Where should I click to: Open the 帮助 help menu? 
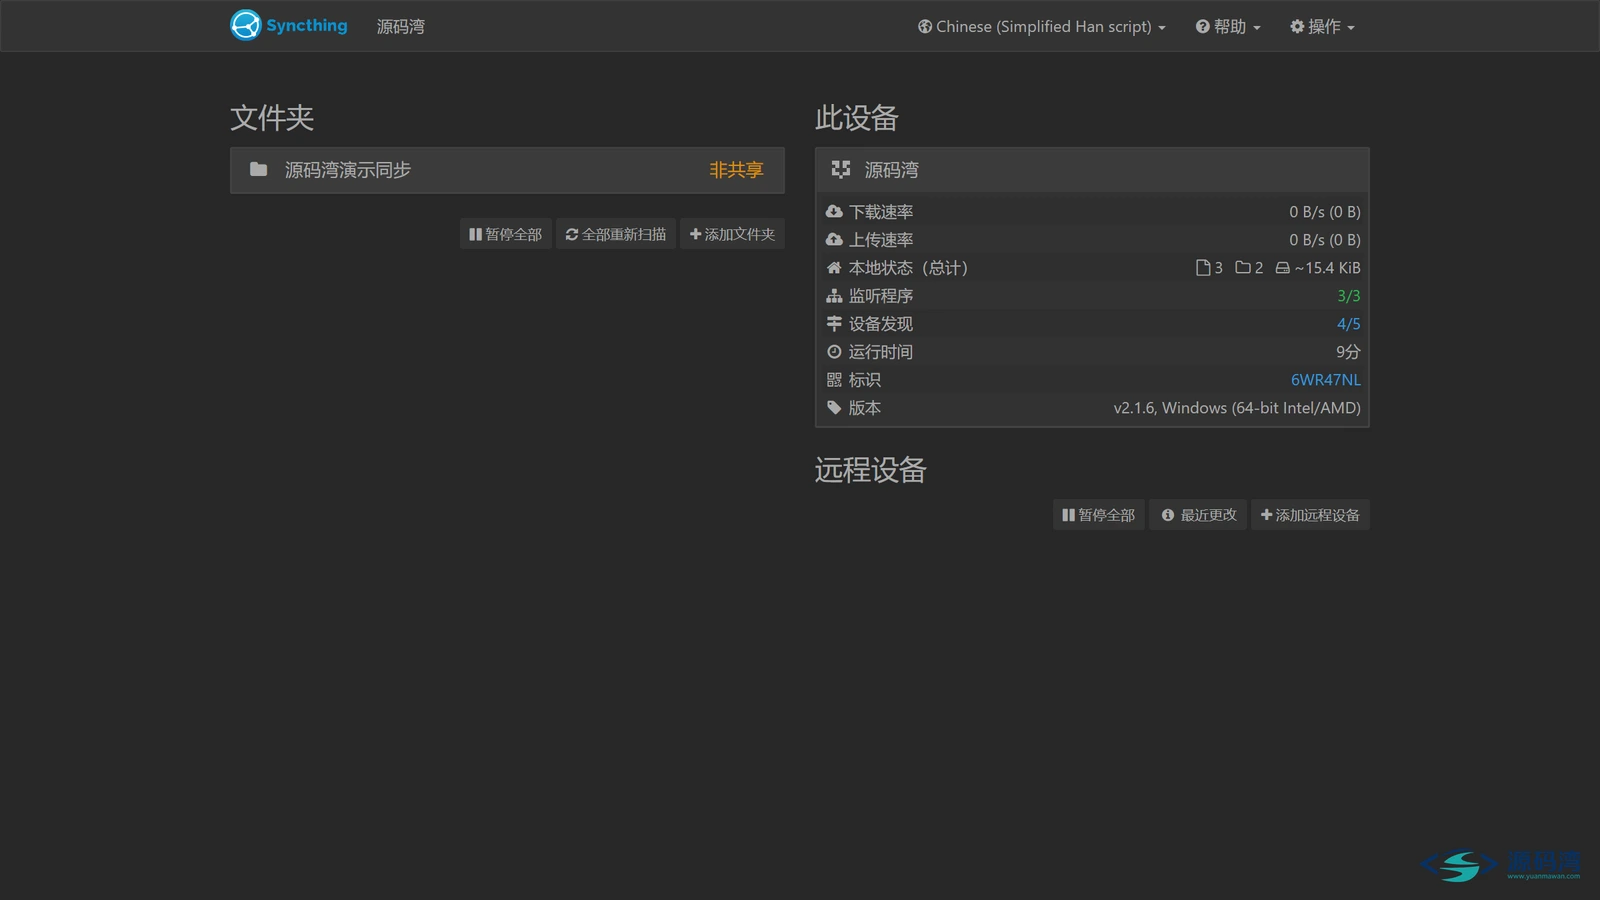(1228, 27)
